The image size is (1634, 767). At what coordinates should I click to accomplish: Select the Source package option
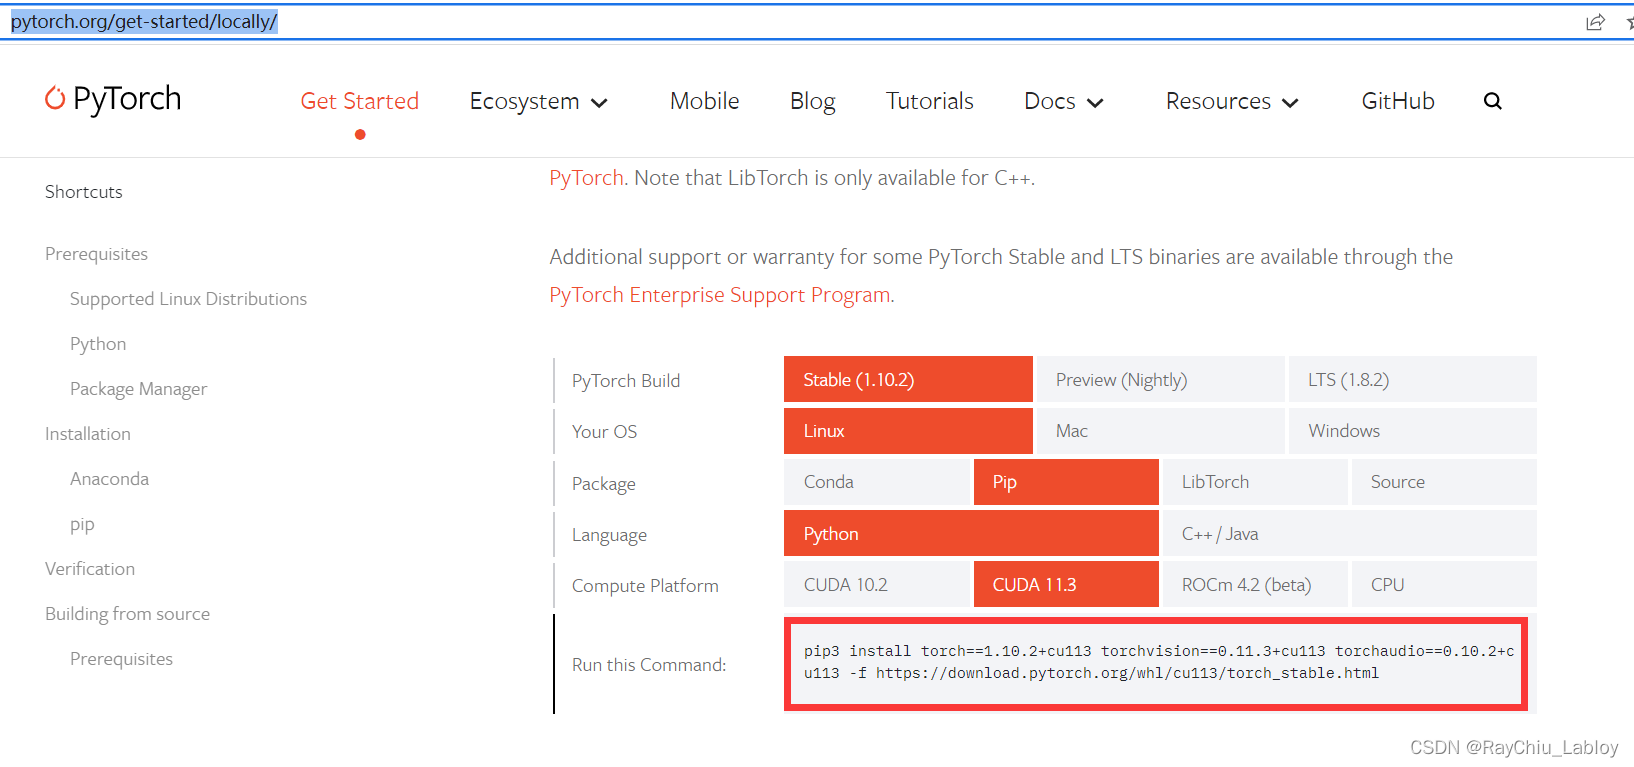[1444, 482]
